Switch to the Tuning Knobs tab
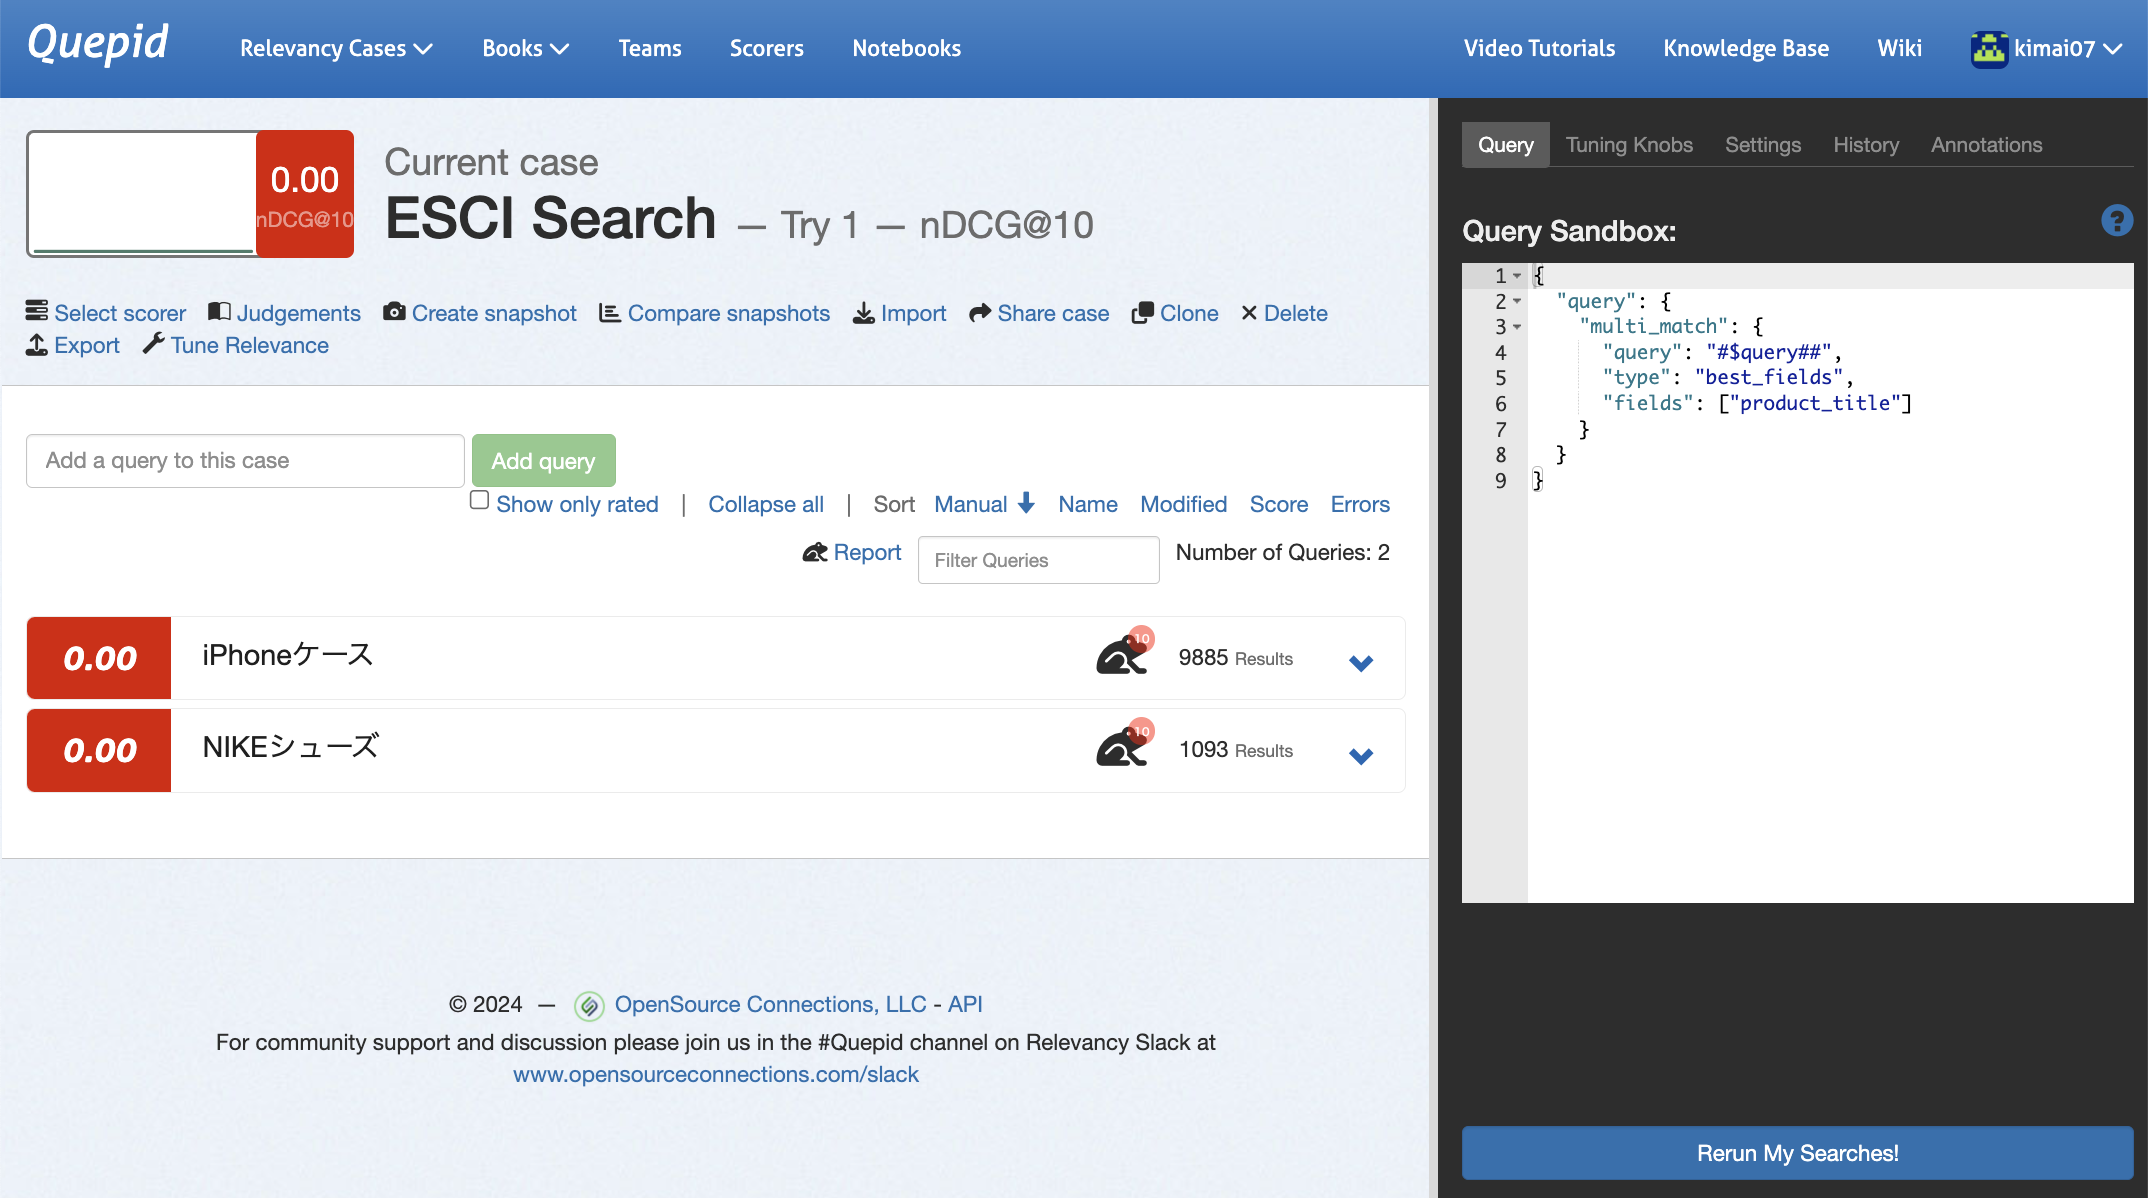 click(1628, 145)
